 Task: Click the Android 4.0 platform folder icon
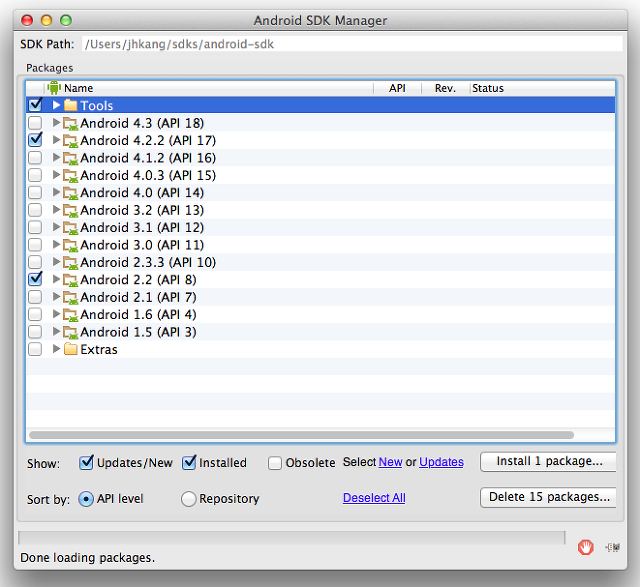coord(71,193)
